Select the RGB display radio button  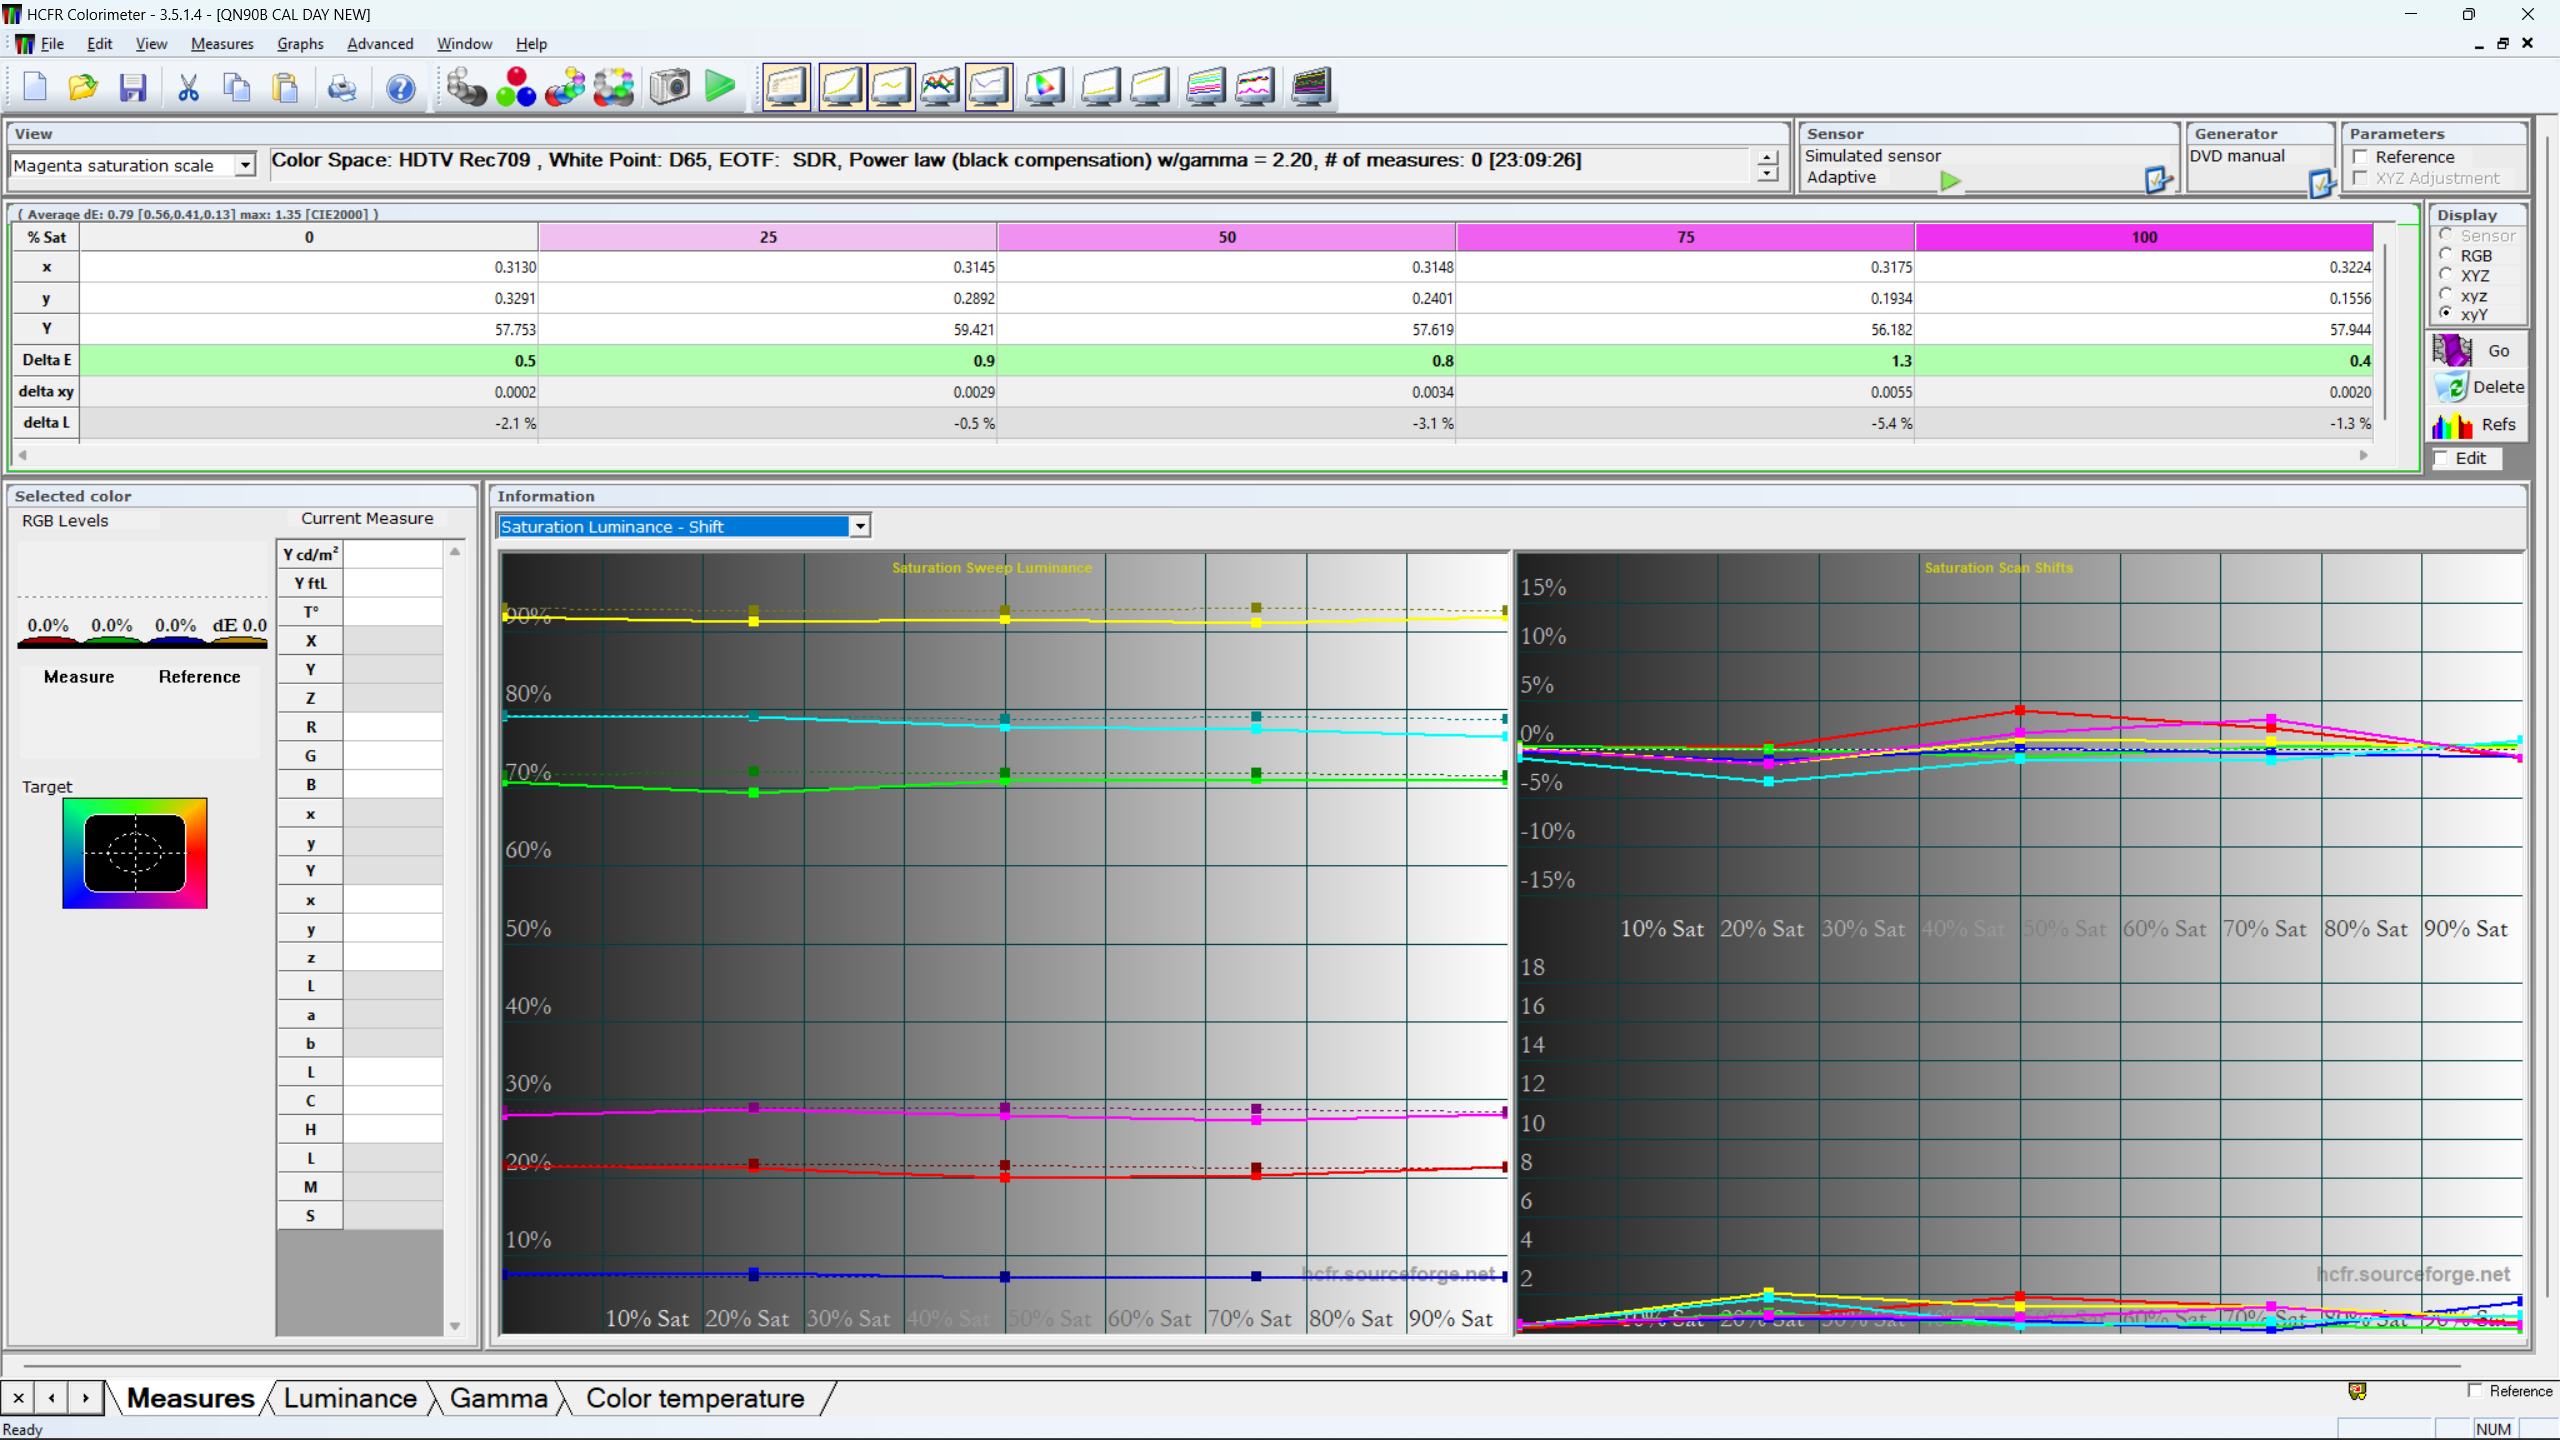point(2446,255)
